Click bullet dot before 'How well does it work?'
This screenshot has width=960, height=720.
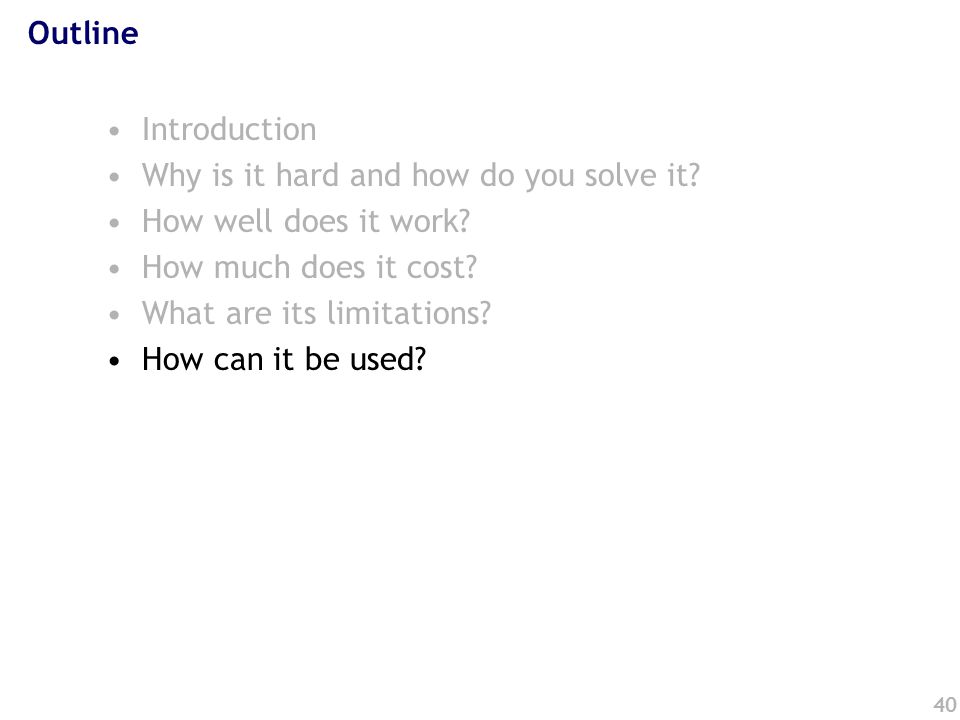(x=114, y=223)
